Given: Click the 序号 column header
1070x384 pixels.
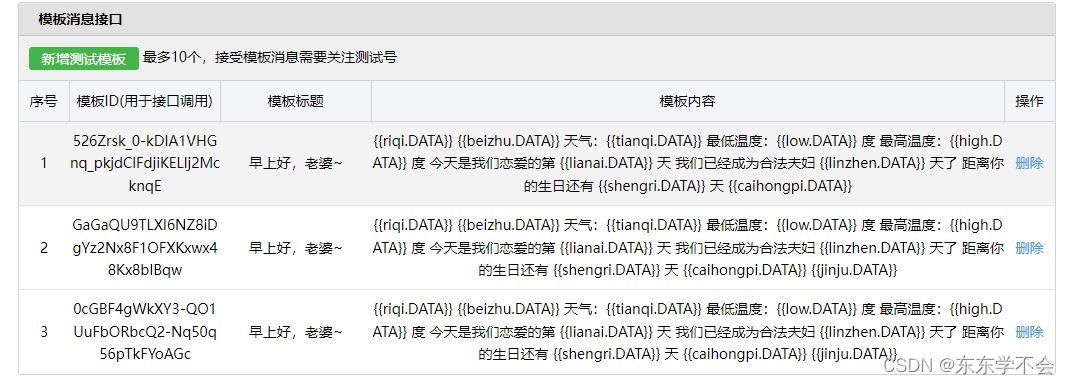Looking at the screenshot, I should 44,102.
